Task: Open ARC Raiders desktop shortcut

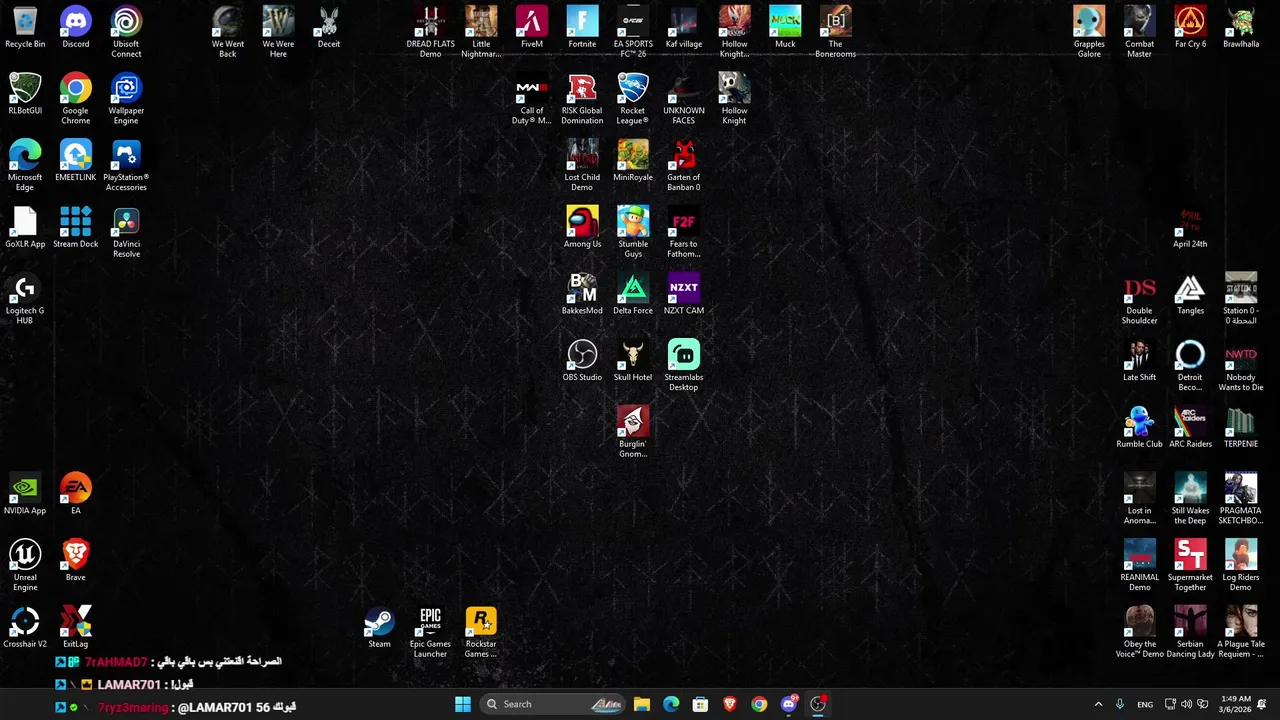Action: (1190, 428)
